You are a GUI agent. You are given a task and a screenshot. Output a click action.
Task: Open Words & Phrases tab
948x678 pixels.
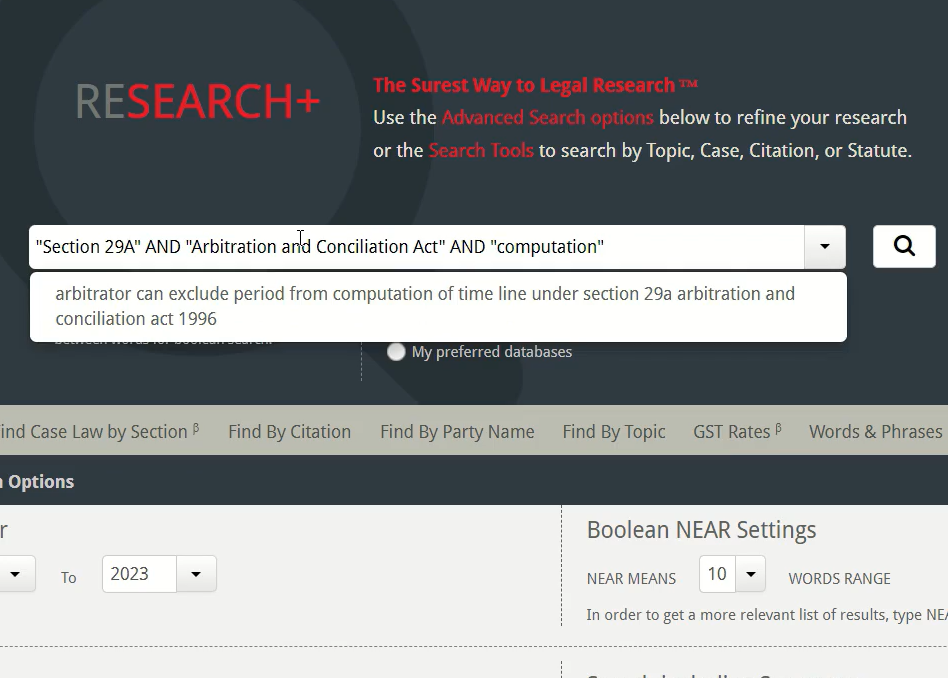[x=875, y=431]
